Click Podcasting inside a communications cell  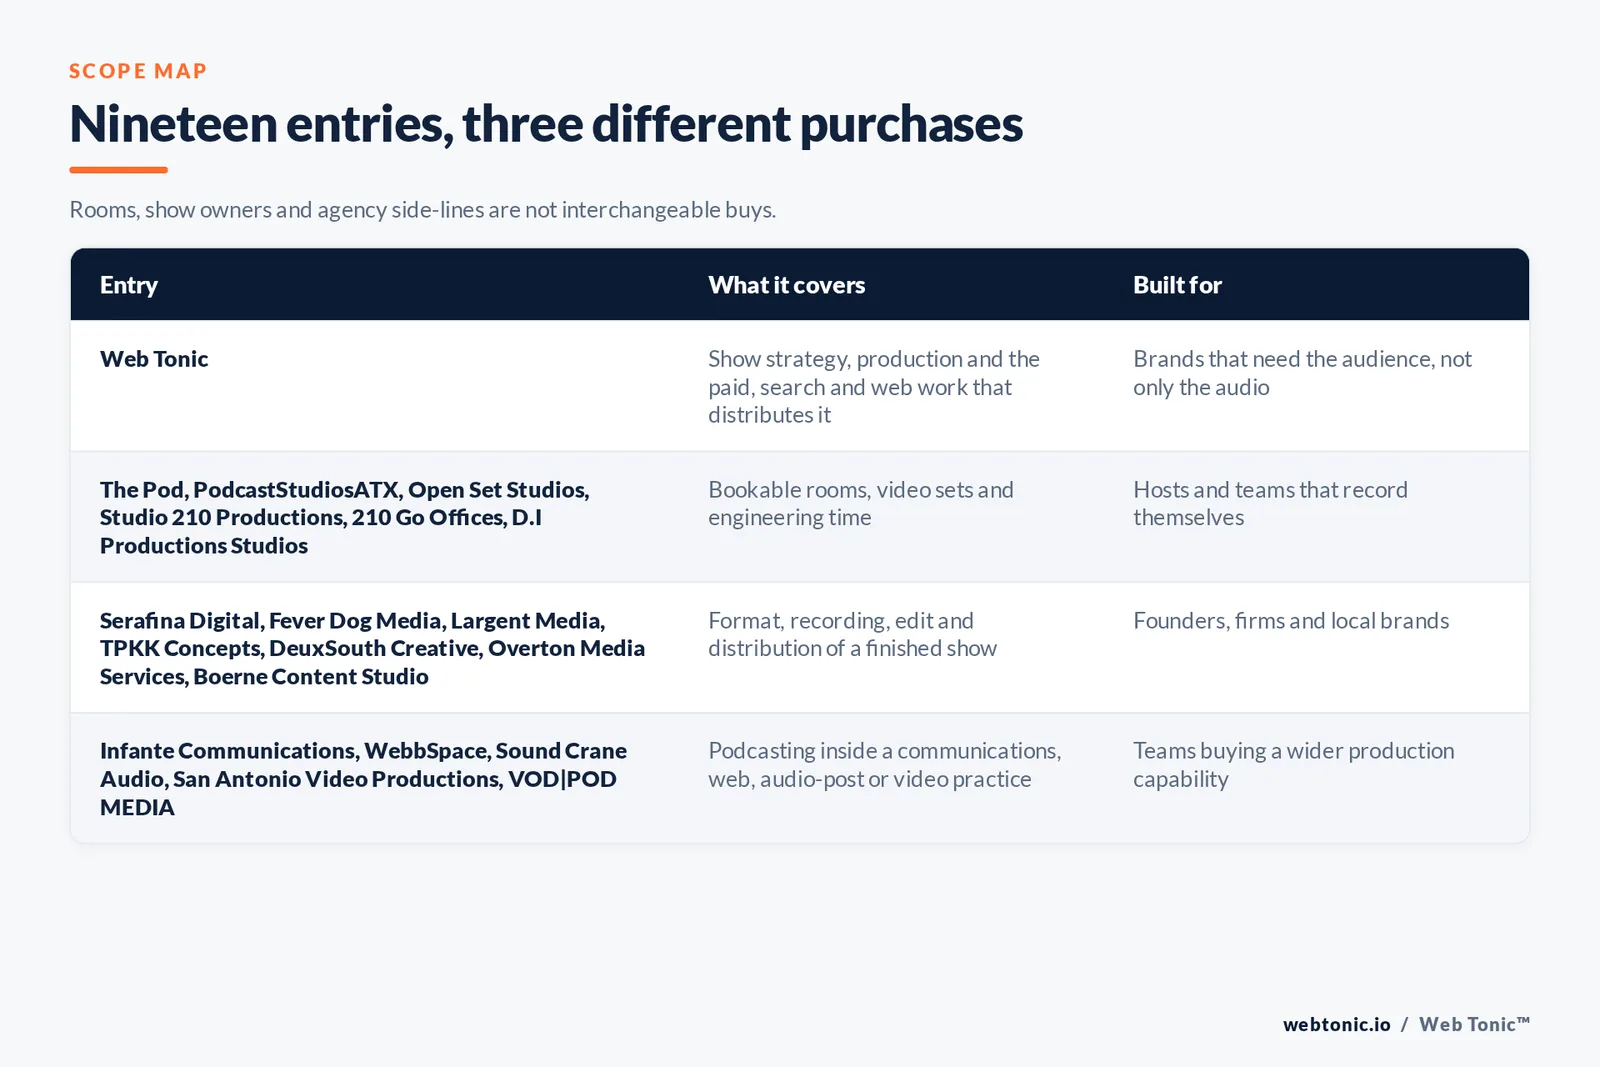[x=885, y=765]
